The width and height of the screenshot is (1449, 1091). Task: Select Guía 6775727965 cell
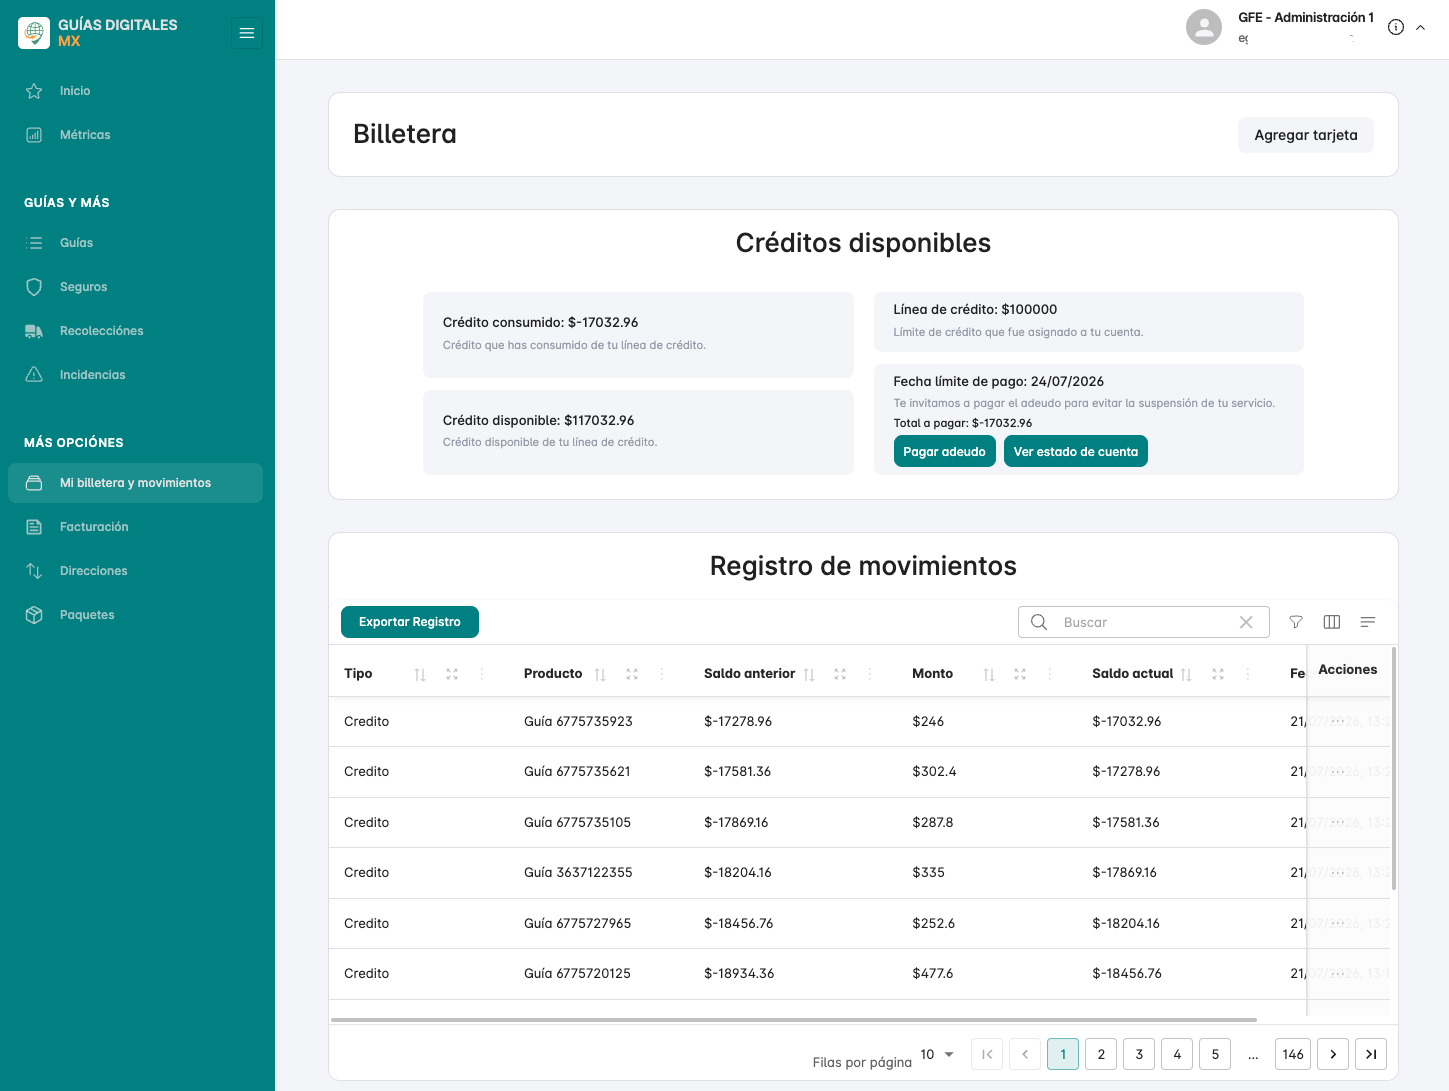(577, 923)
